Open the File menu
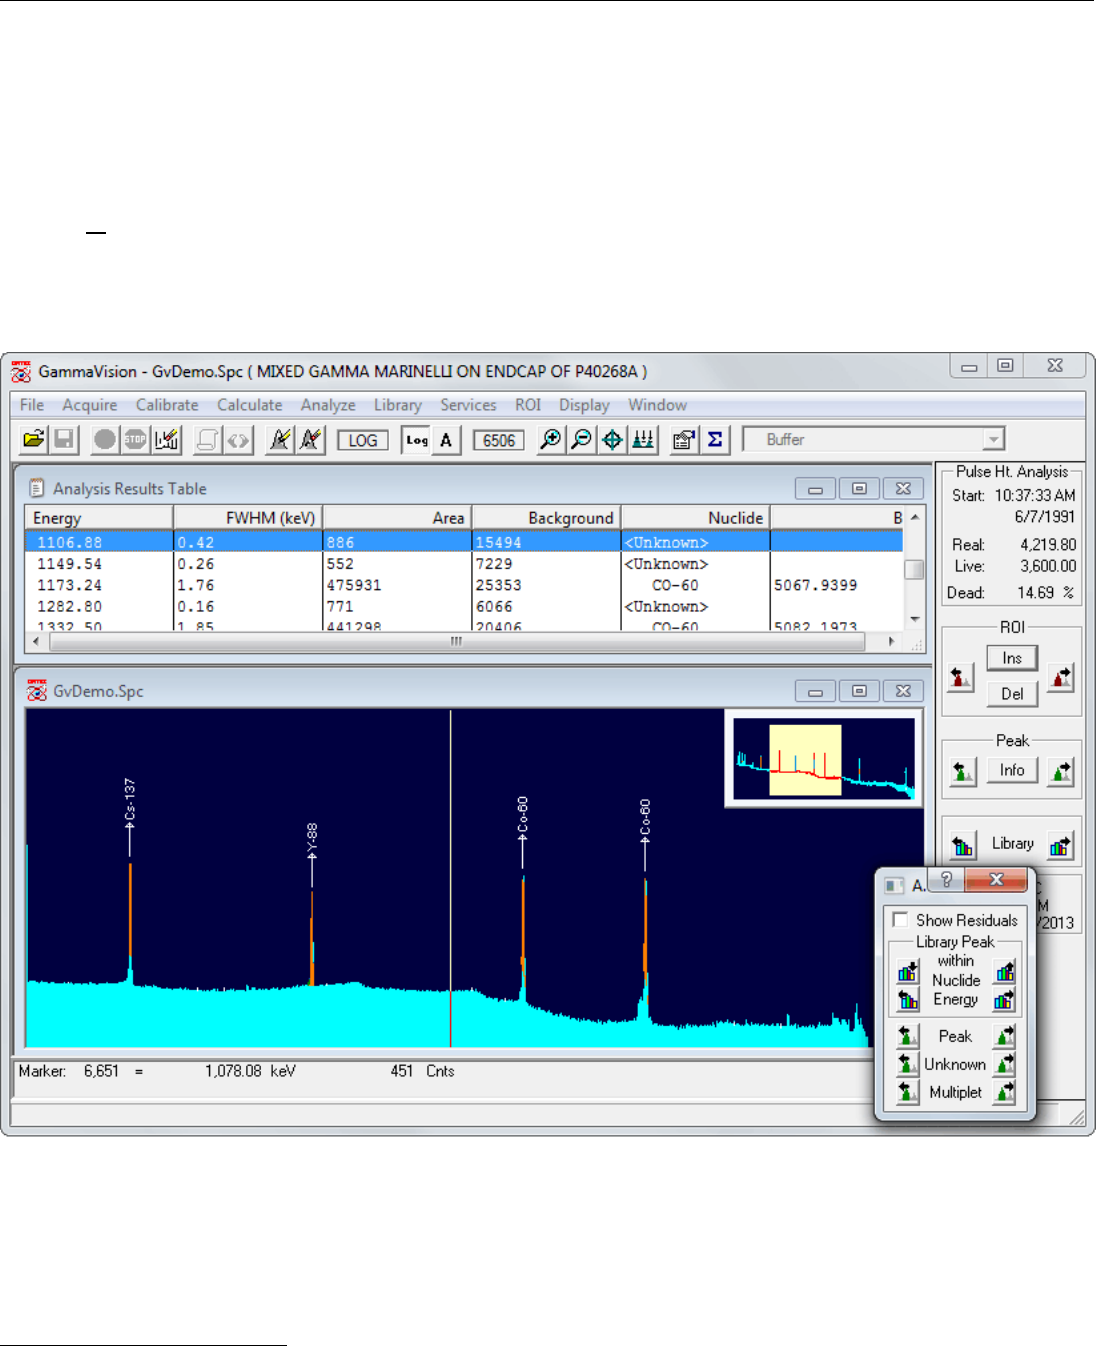This screenshot has width=1096, height=1346. 32,405
